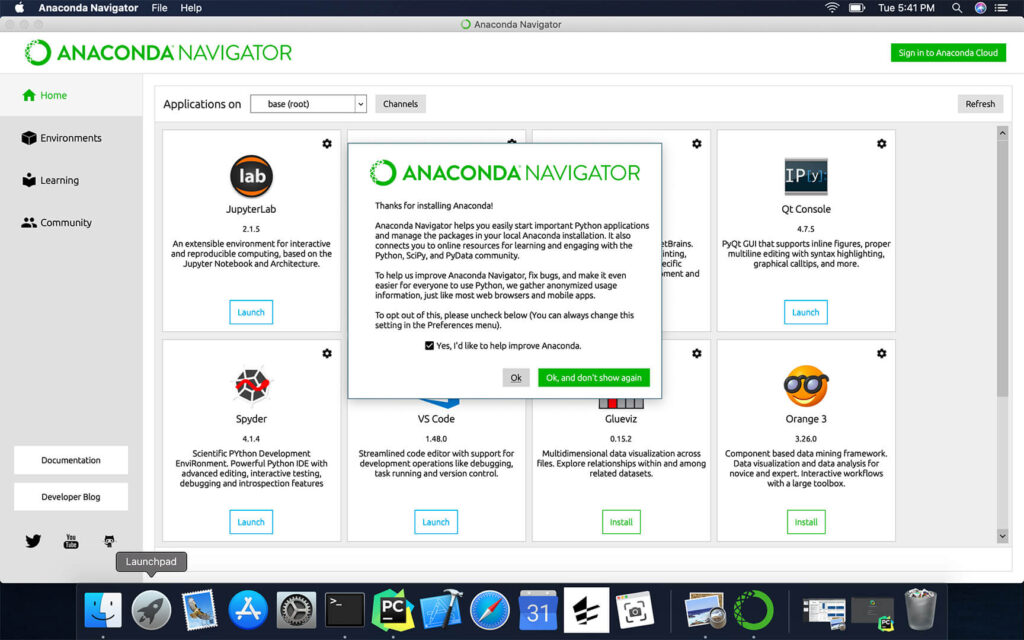Open Spyder card settings gear
This screenshot has width=1024, height=640.
point(327,353)
